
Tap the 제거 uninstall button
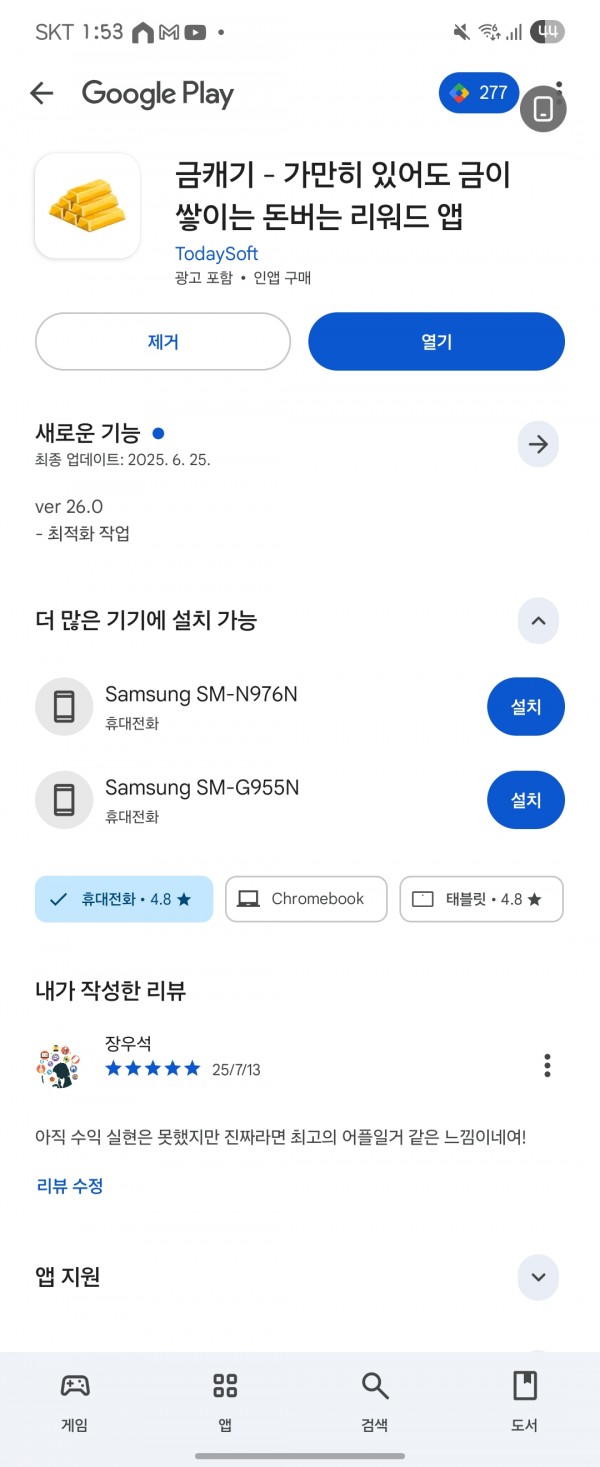[x=163, y=342]
